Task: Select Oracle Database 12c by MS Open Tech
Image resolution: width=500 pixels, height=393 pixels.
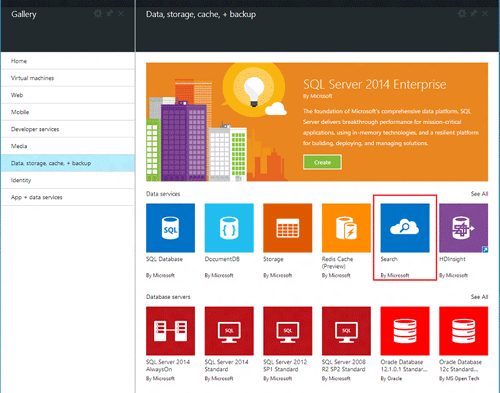Action: pyautogui.click(x=464, y=331)
